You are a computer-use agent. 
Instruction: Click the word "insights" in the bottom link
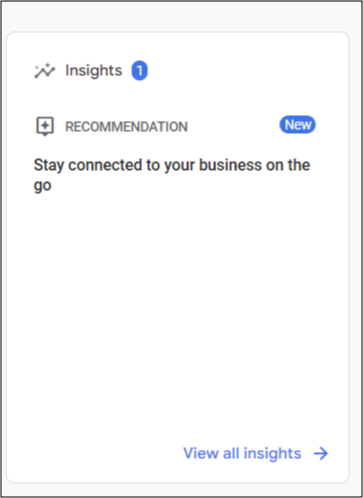point(272,454)
